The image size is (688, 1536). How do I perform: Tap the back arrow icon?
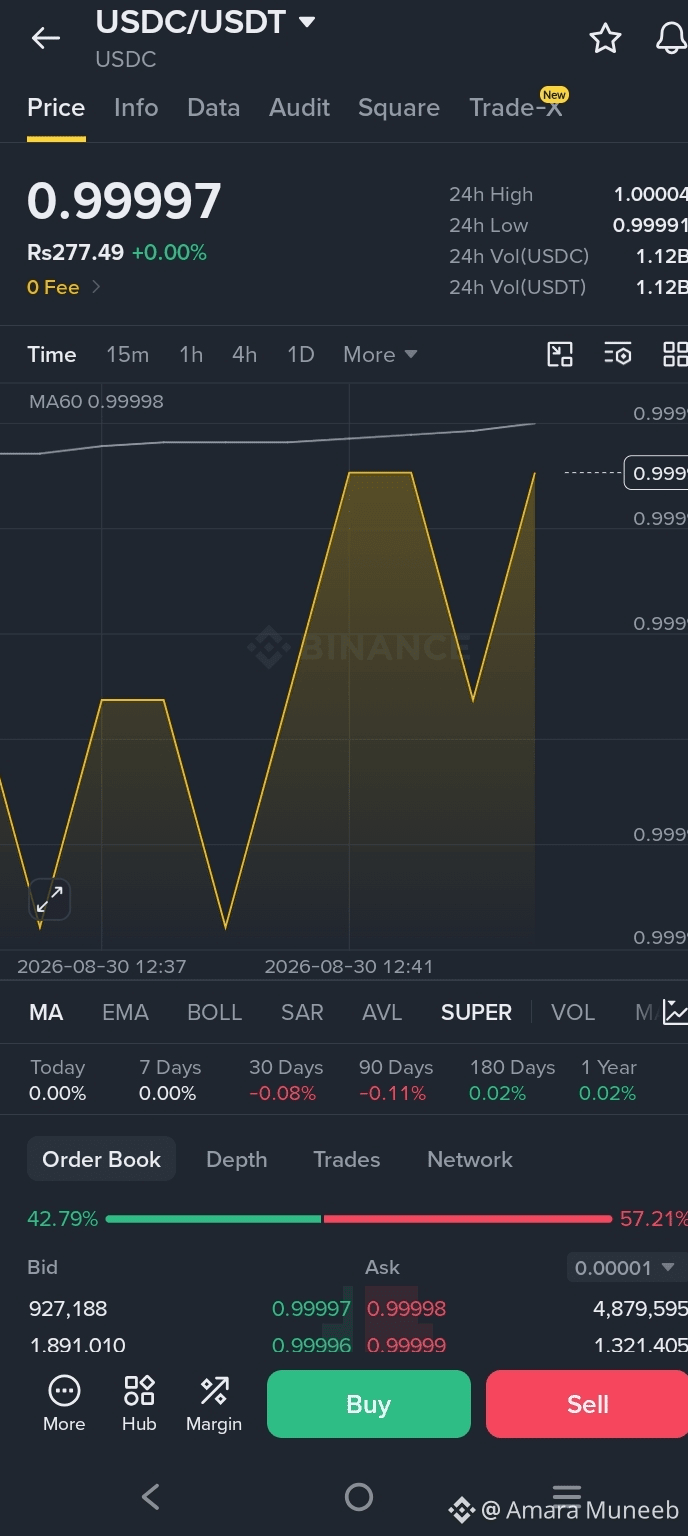(x=46, y=39)
